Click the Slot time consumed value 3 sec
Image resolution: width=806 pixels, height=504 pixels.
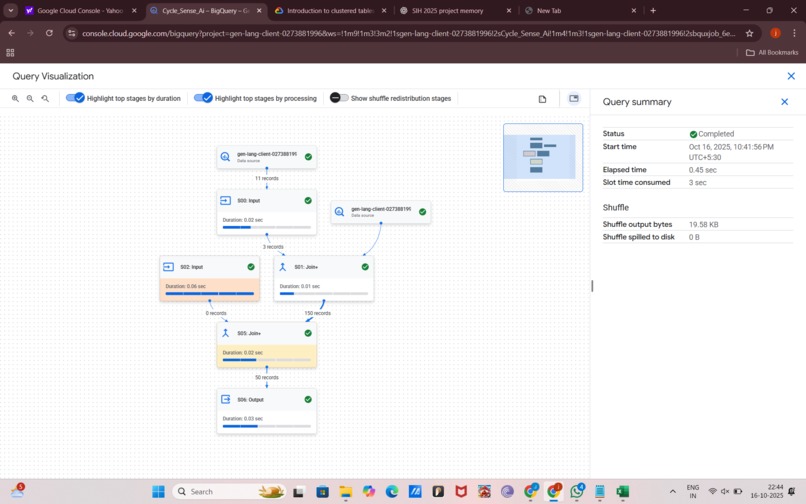698,183
